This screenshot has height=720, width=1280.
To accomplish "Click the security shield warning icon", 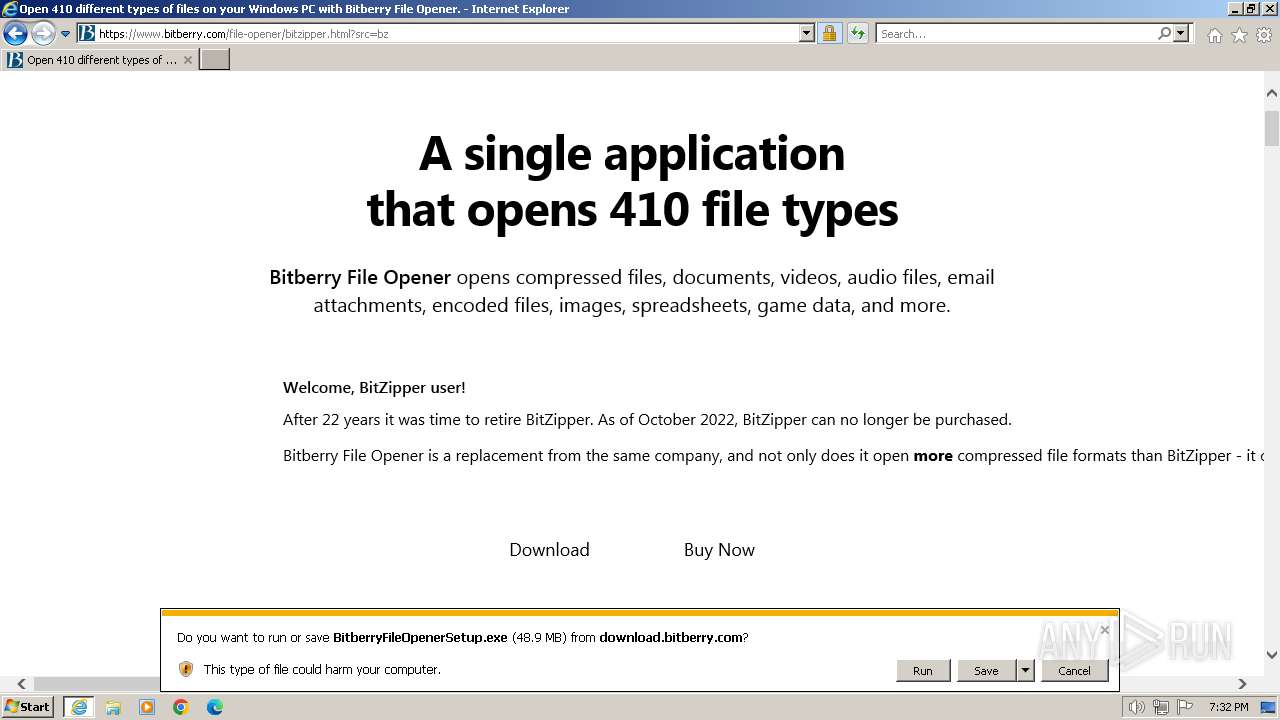I will [x=186, y=669].
